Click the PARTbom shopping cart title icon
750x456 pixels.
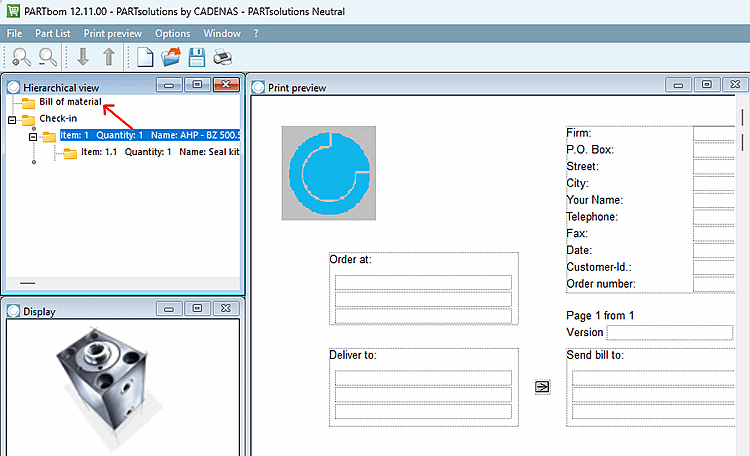tap(13, 11)
